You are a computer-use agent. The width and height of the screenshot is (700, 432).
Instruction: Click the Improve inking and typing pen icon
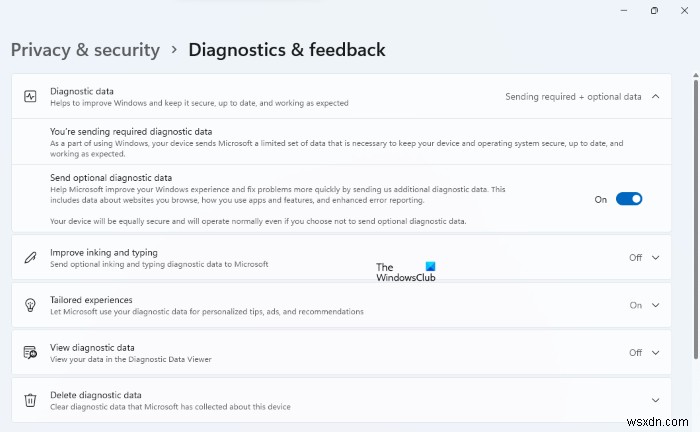point(30,258)
